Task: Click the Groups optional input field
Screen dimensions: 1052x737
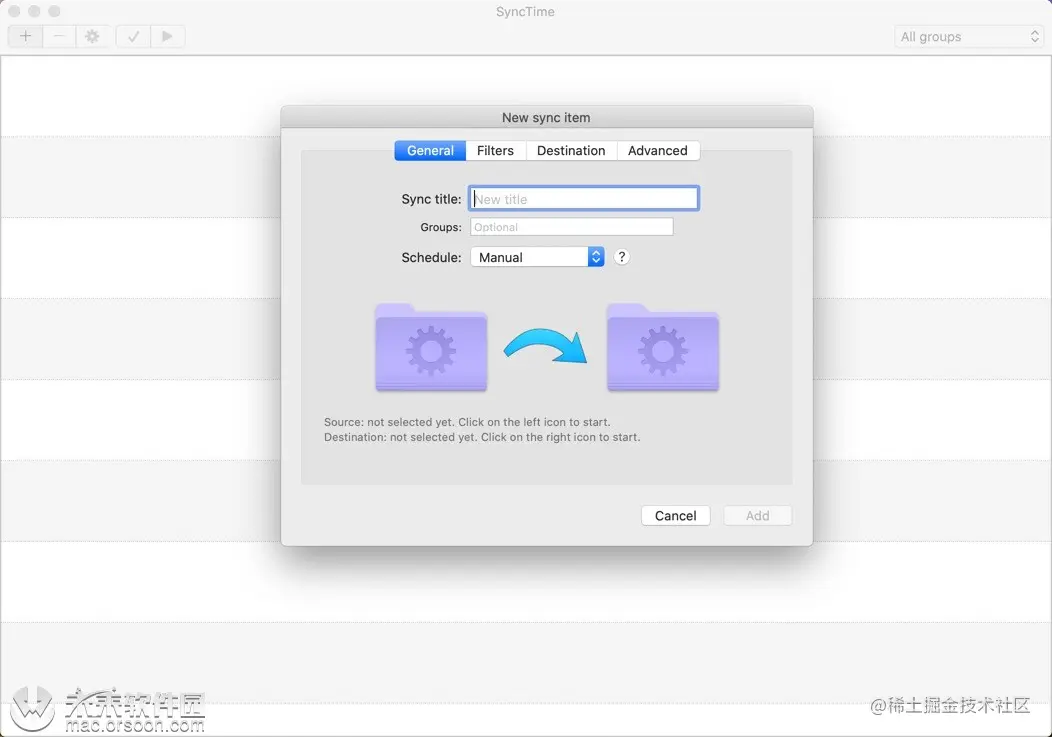Action: tap(572, 227)
